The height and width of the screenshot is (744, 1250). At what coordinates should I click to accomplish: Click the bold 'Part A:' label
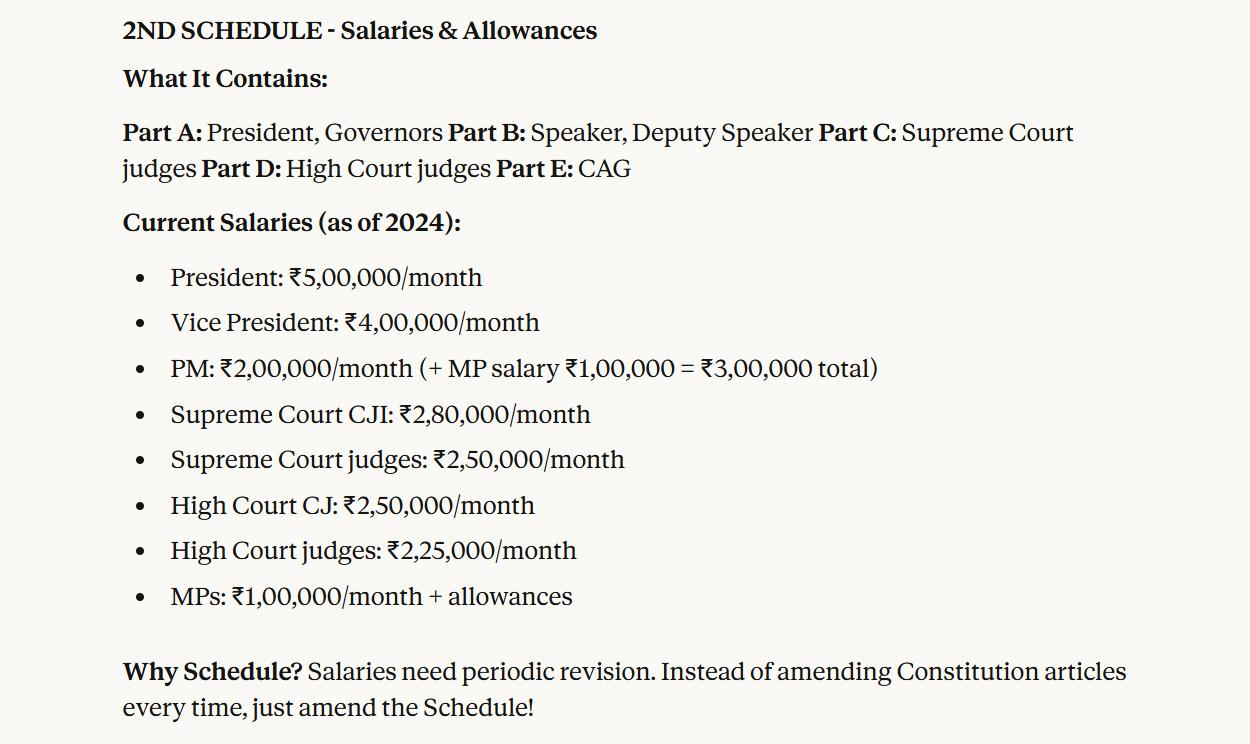coord(162,133)
